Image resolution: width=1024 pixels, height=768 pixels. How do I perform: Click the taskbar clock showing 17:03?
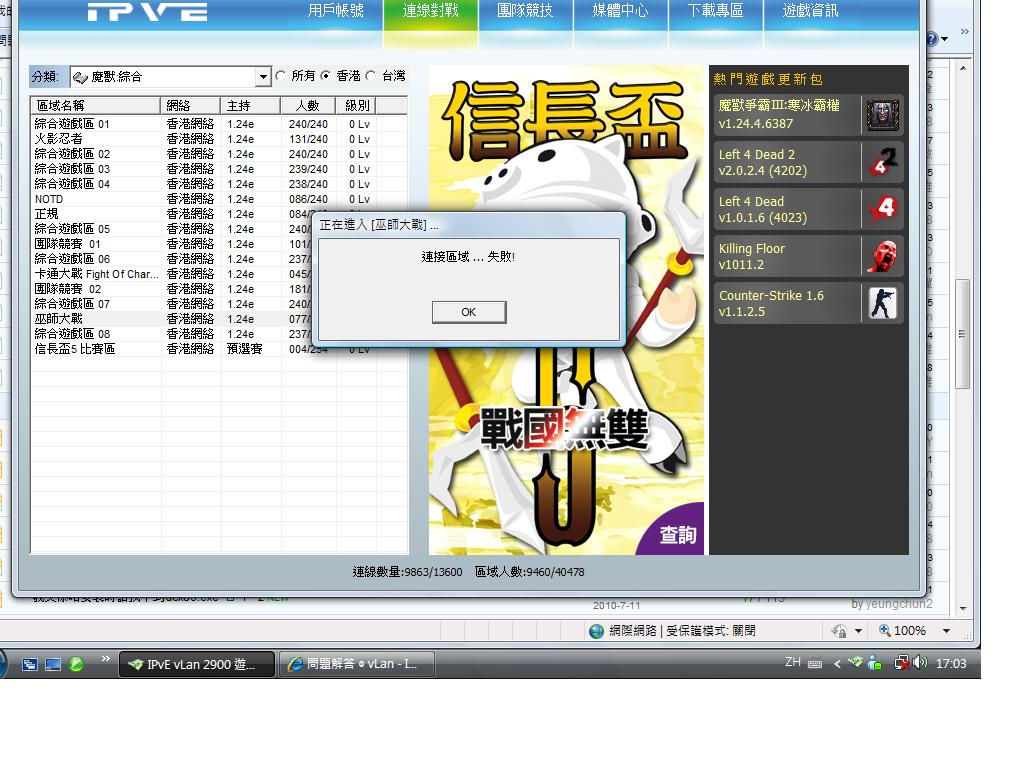tap(951, 664)
